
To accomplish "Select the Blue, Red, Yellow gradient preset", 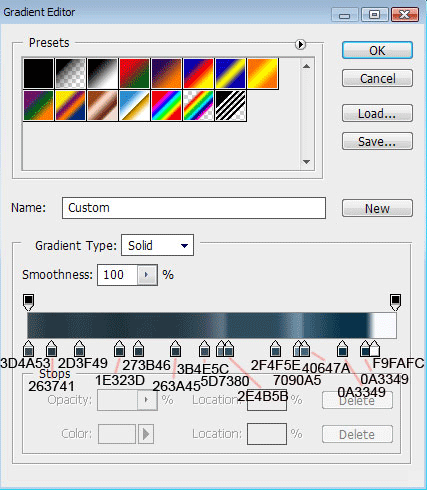I will 198,73.
